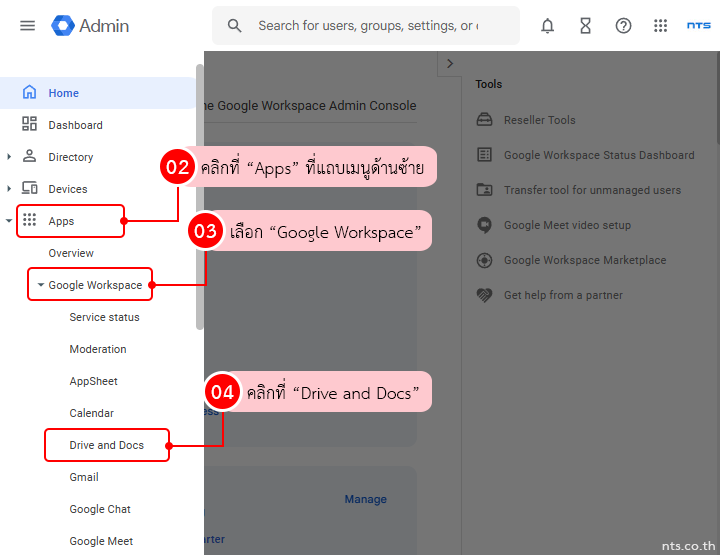The image size is (720, 555).
Task: Select Drive and Docs in the sidebar
Action: pyautogui.click(x=106, y=445)
